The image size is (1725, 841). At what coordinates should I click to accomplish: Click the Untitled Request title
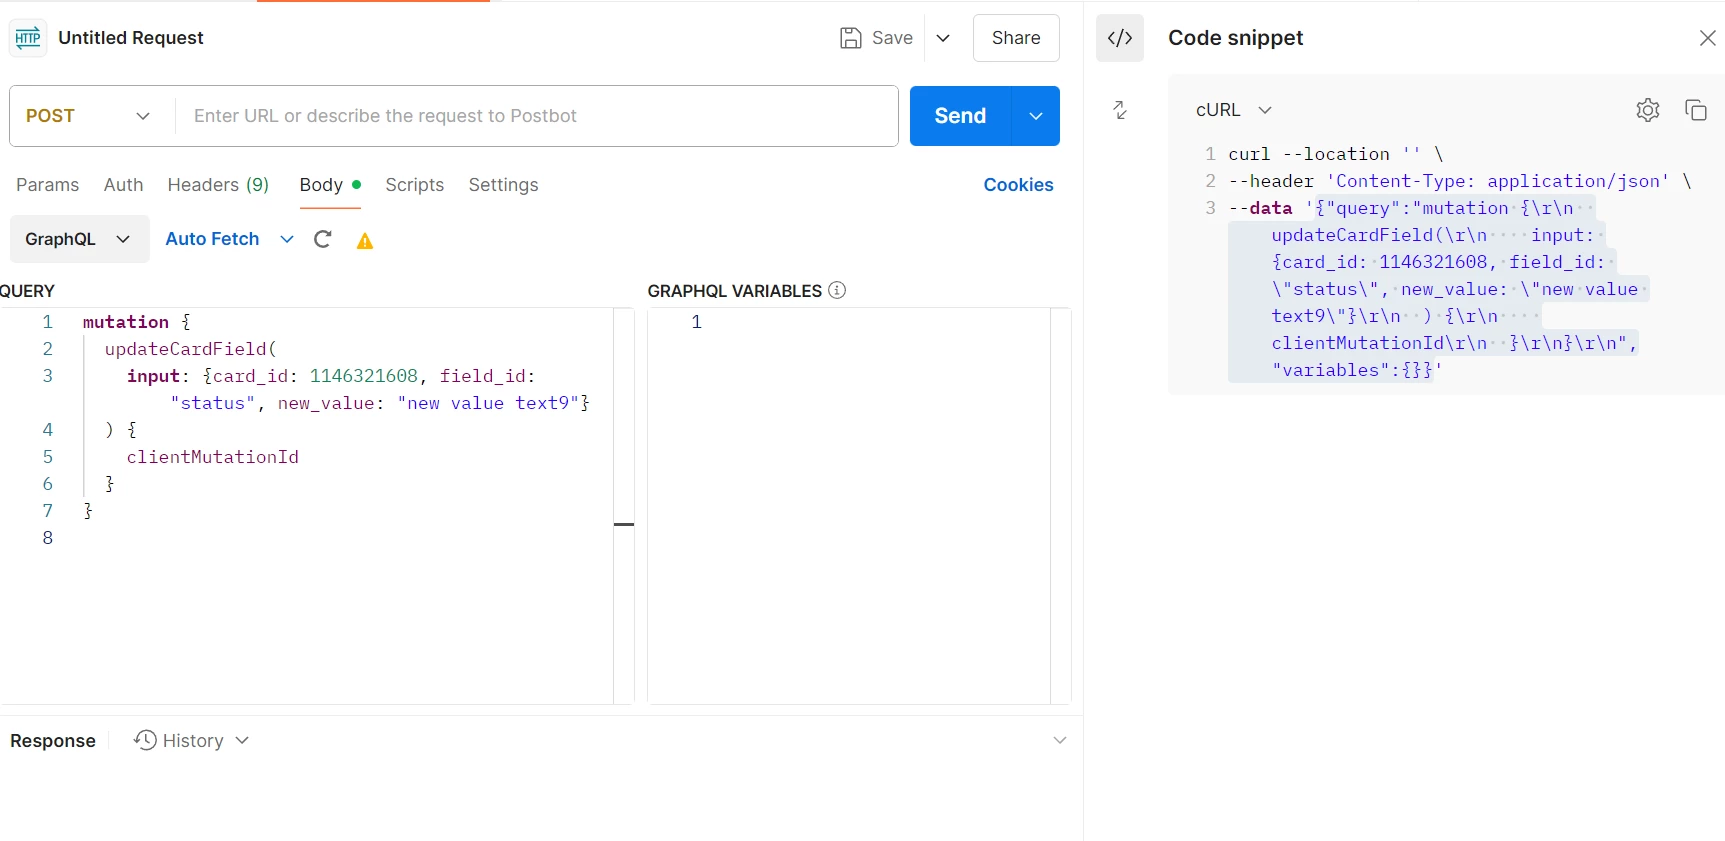pos(131,38)
